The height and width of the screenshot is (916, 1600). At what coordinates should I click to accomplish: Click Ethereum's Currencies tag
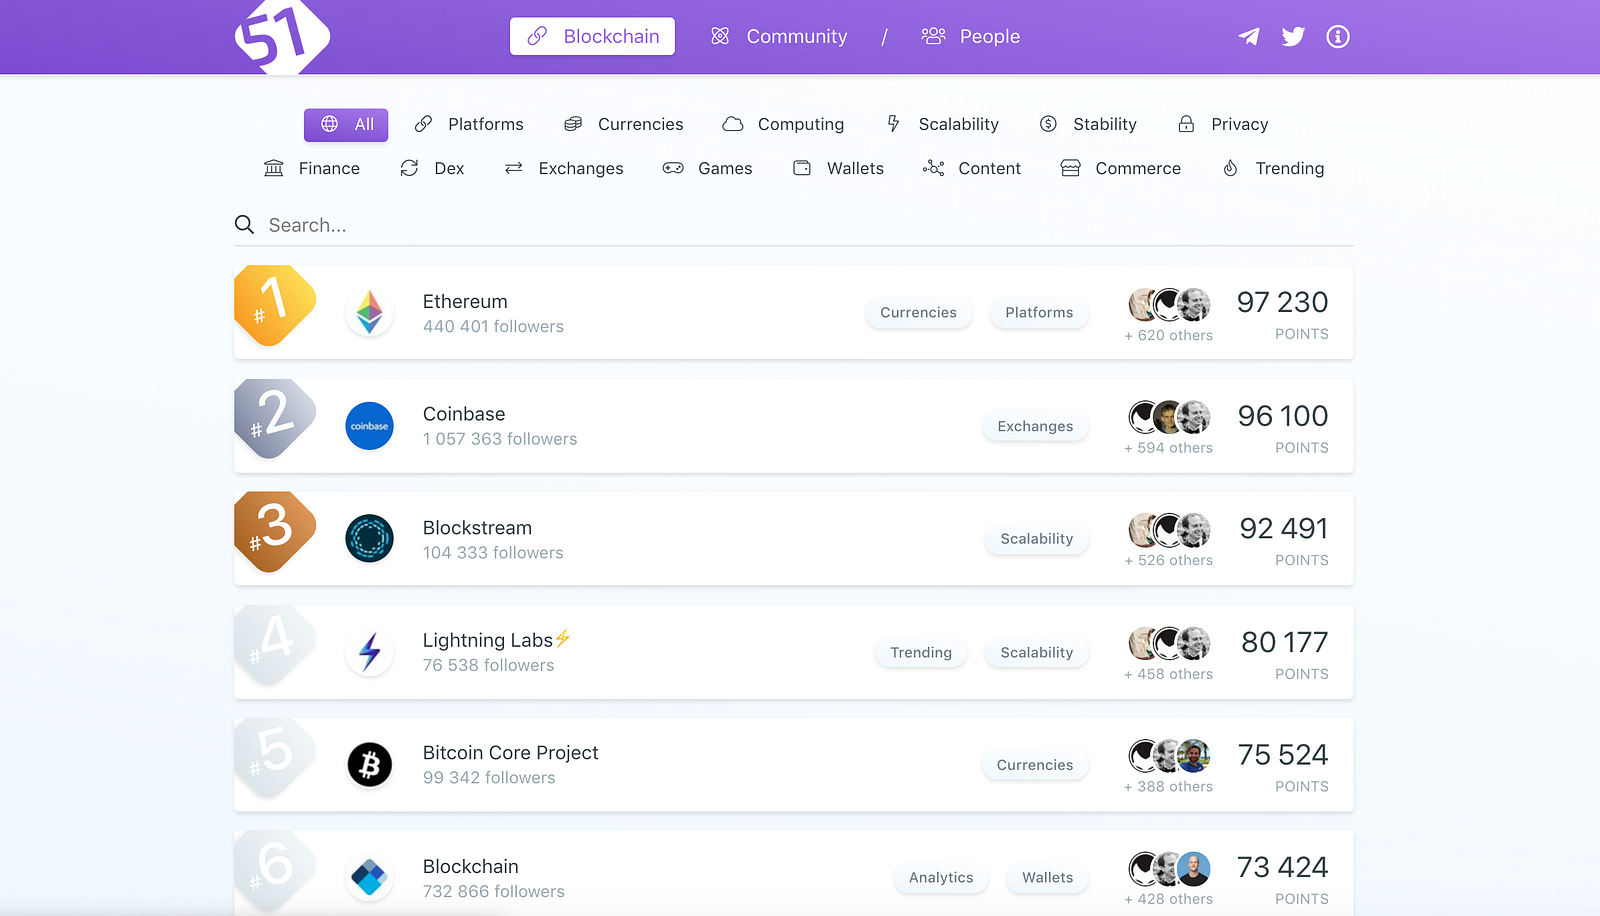coord(919,313)
